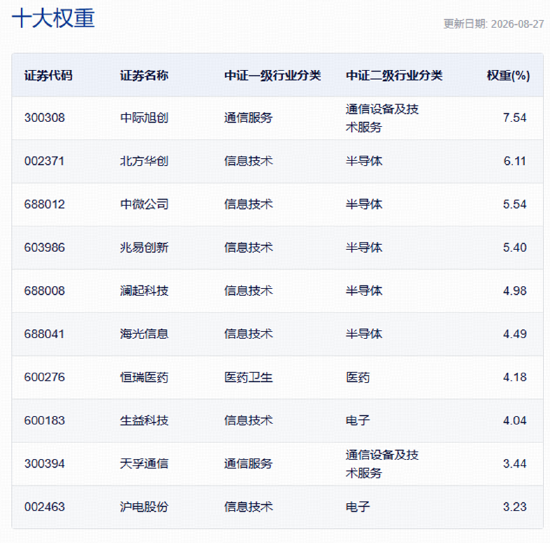This screenshot has width=550, height=543.
Task: Click 医药卫生 industry cell
Action: (248, 377)
